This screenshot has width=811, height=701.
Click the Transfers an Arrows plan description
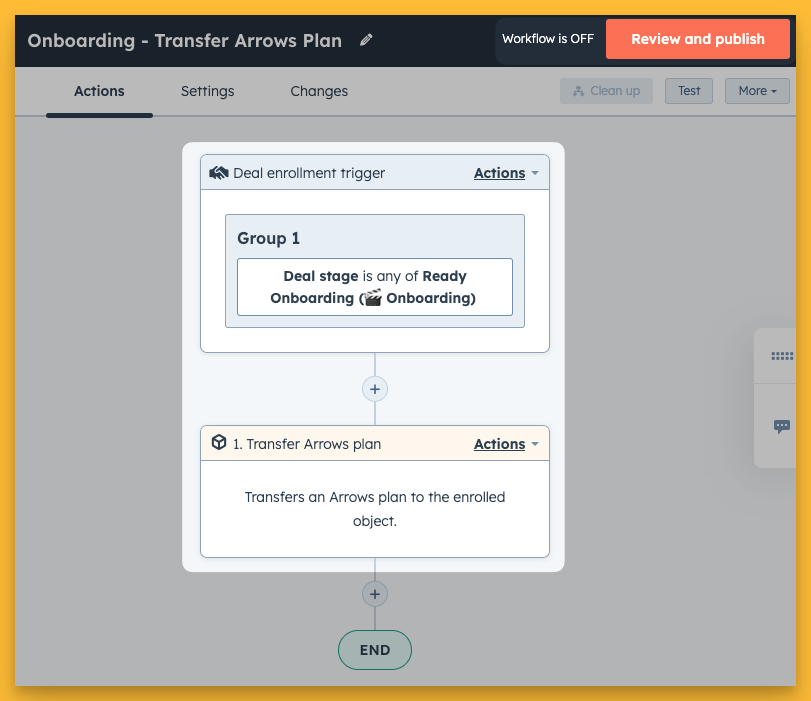pyautogui.click(x=375, y=509)
